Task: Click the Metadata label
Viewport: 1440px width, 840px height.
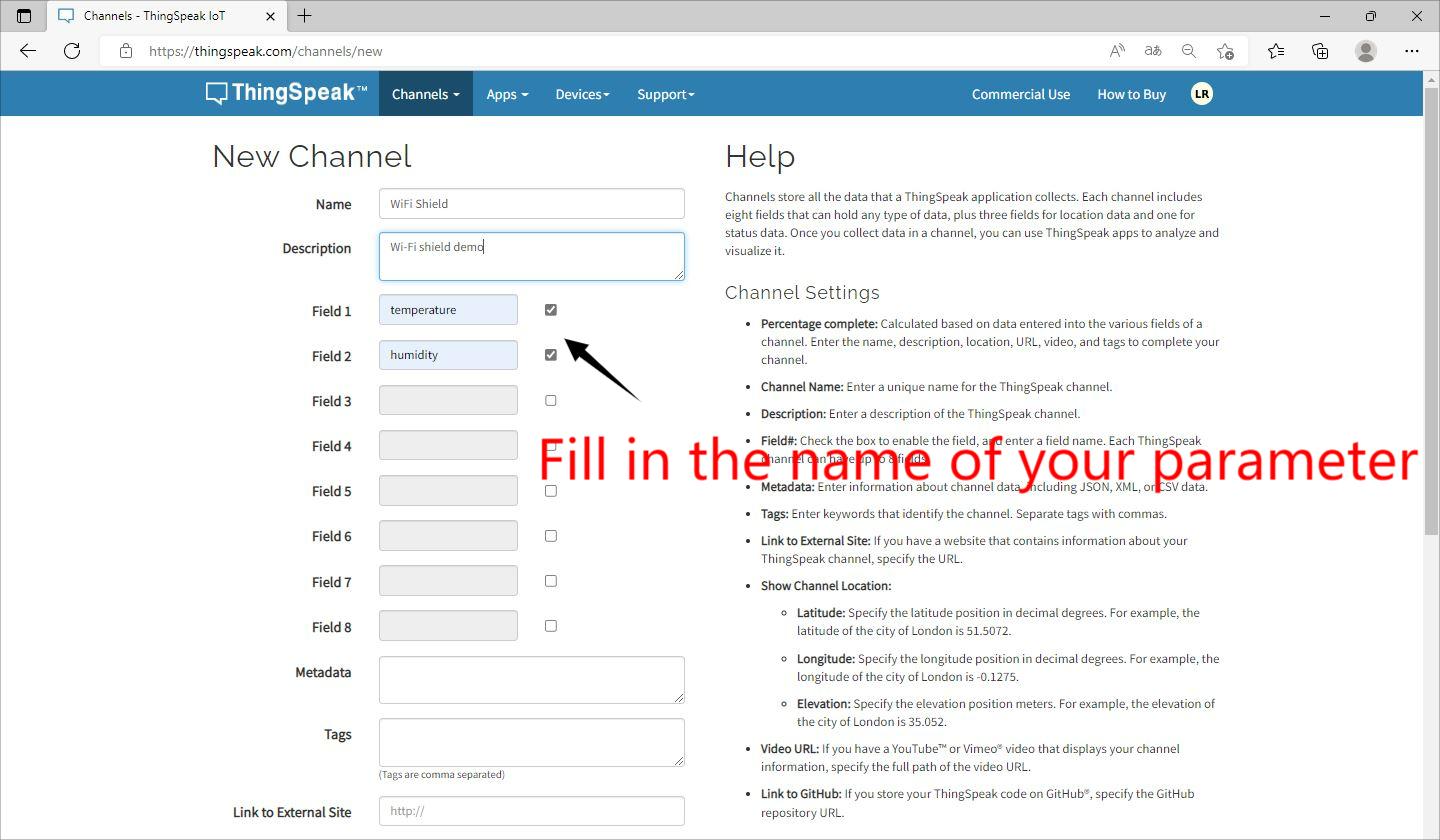Action: 323,672
